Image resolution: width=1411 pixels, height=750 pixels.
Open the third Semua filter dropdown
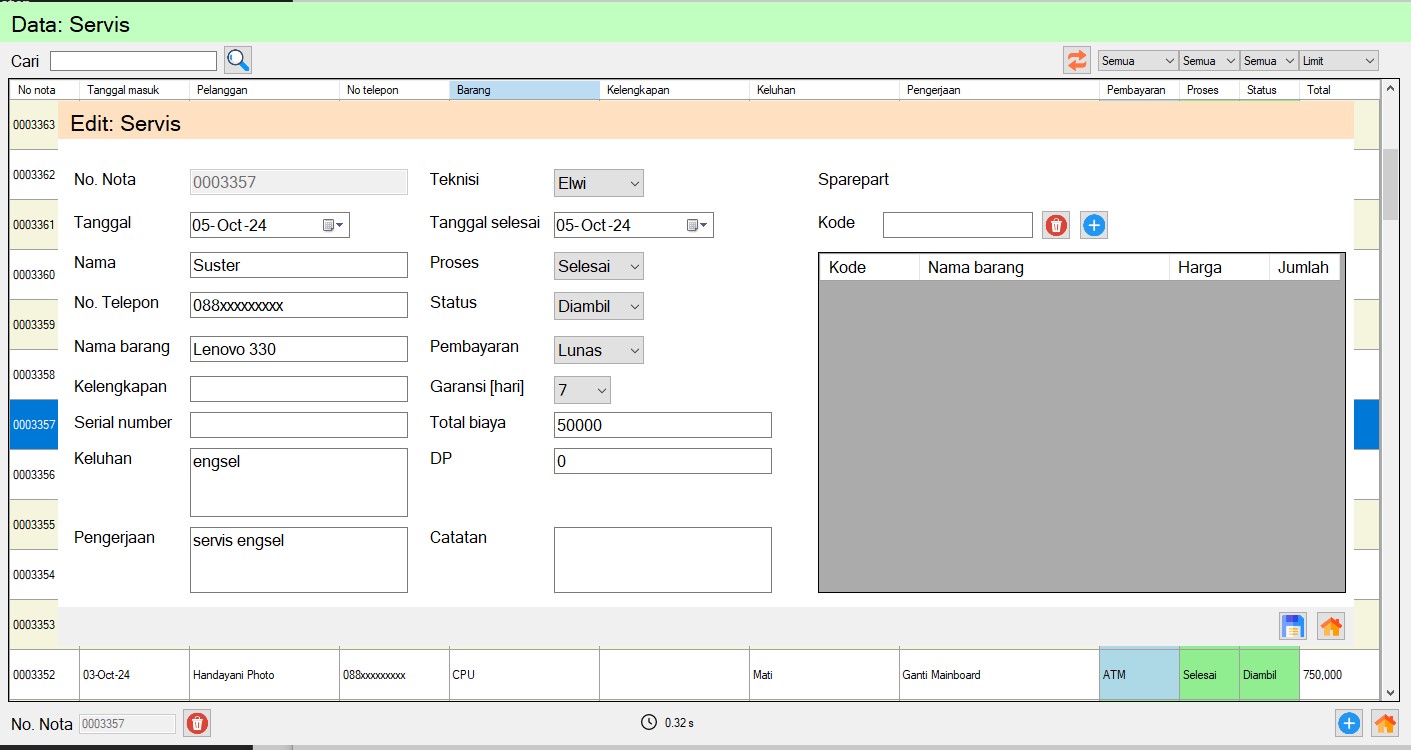(1269, 61)
